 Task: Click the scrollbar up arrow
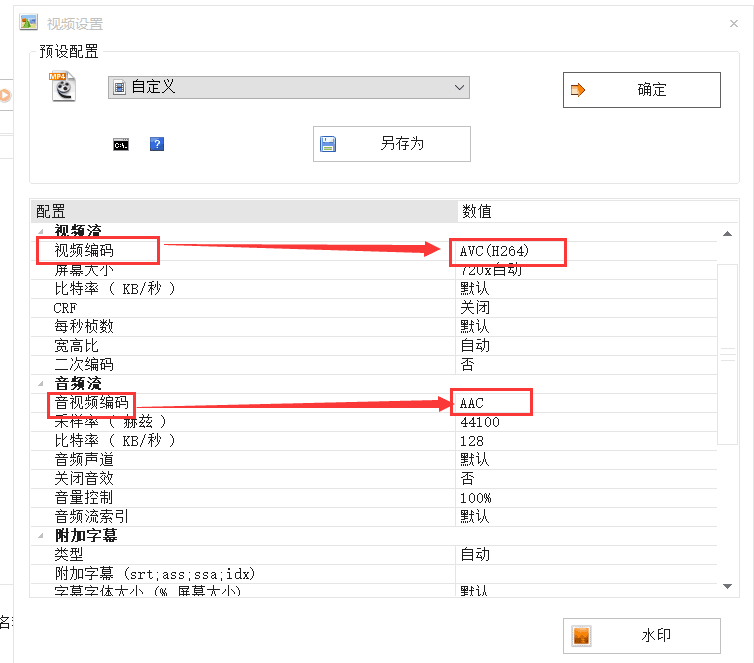point(727,233)
